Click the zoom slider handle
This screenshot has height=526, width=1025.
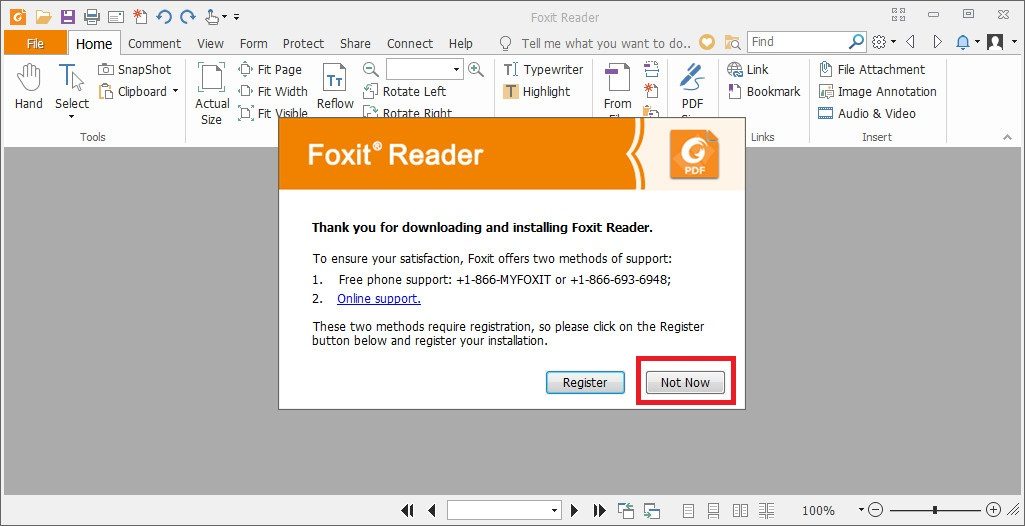coord(935,510)
